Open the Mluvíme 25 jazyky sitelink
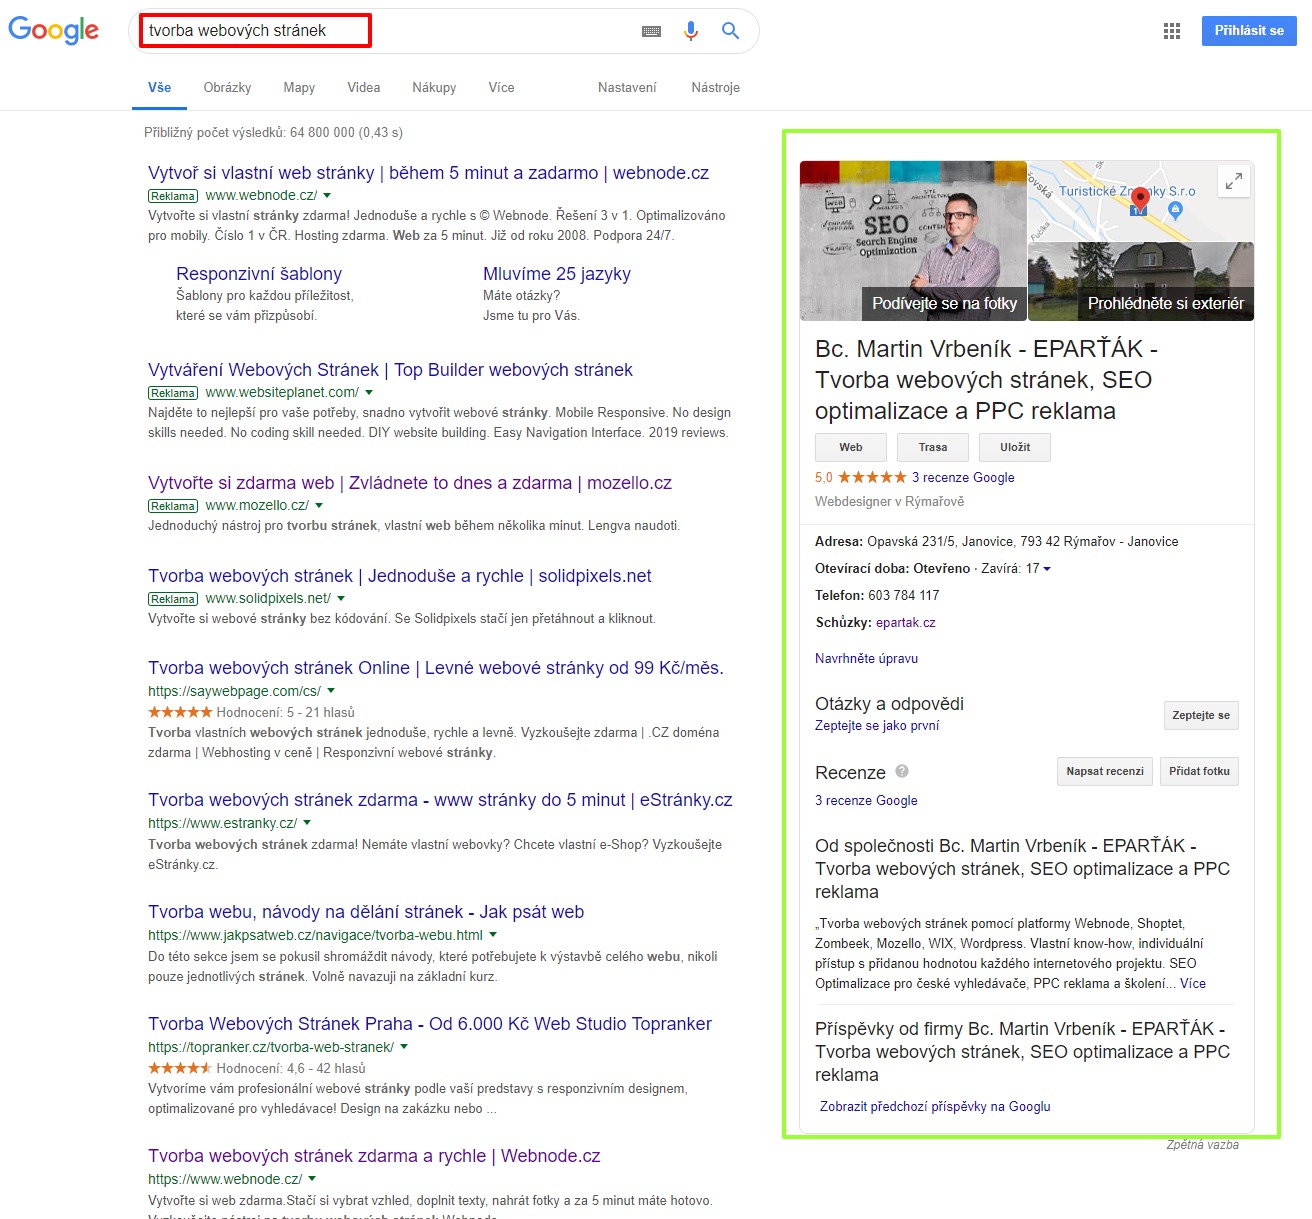Image resolution: width=1312 pixels, height=1219 pixels. 557,274
